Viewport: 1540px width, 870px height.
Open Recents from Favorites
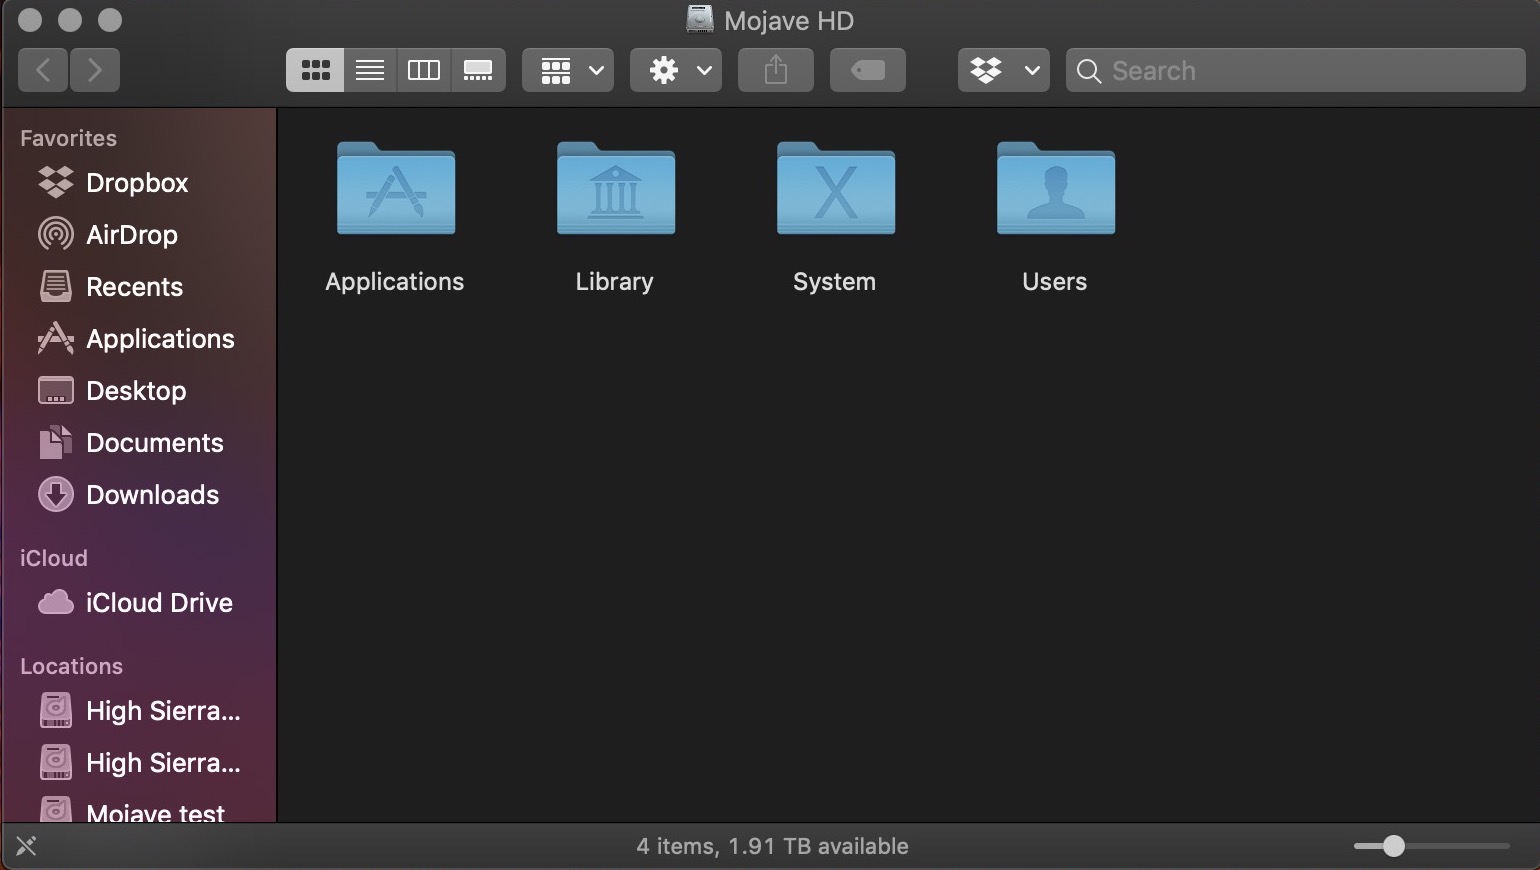coord(134,287)
